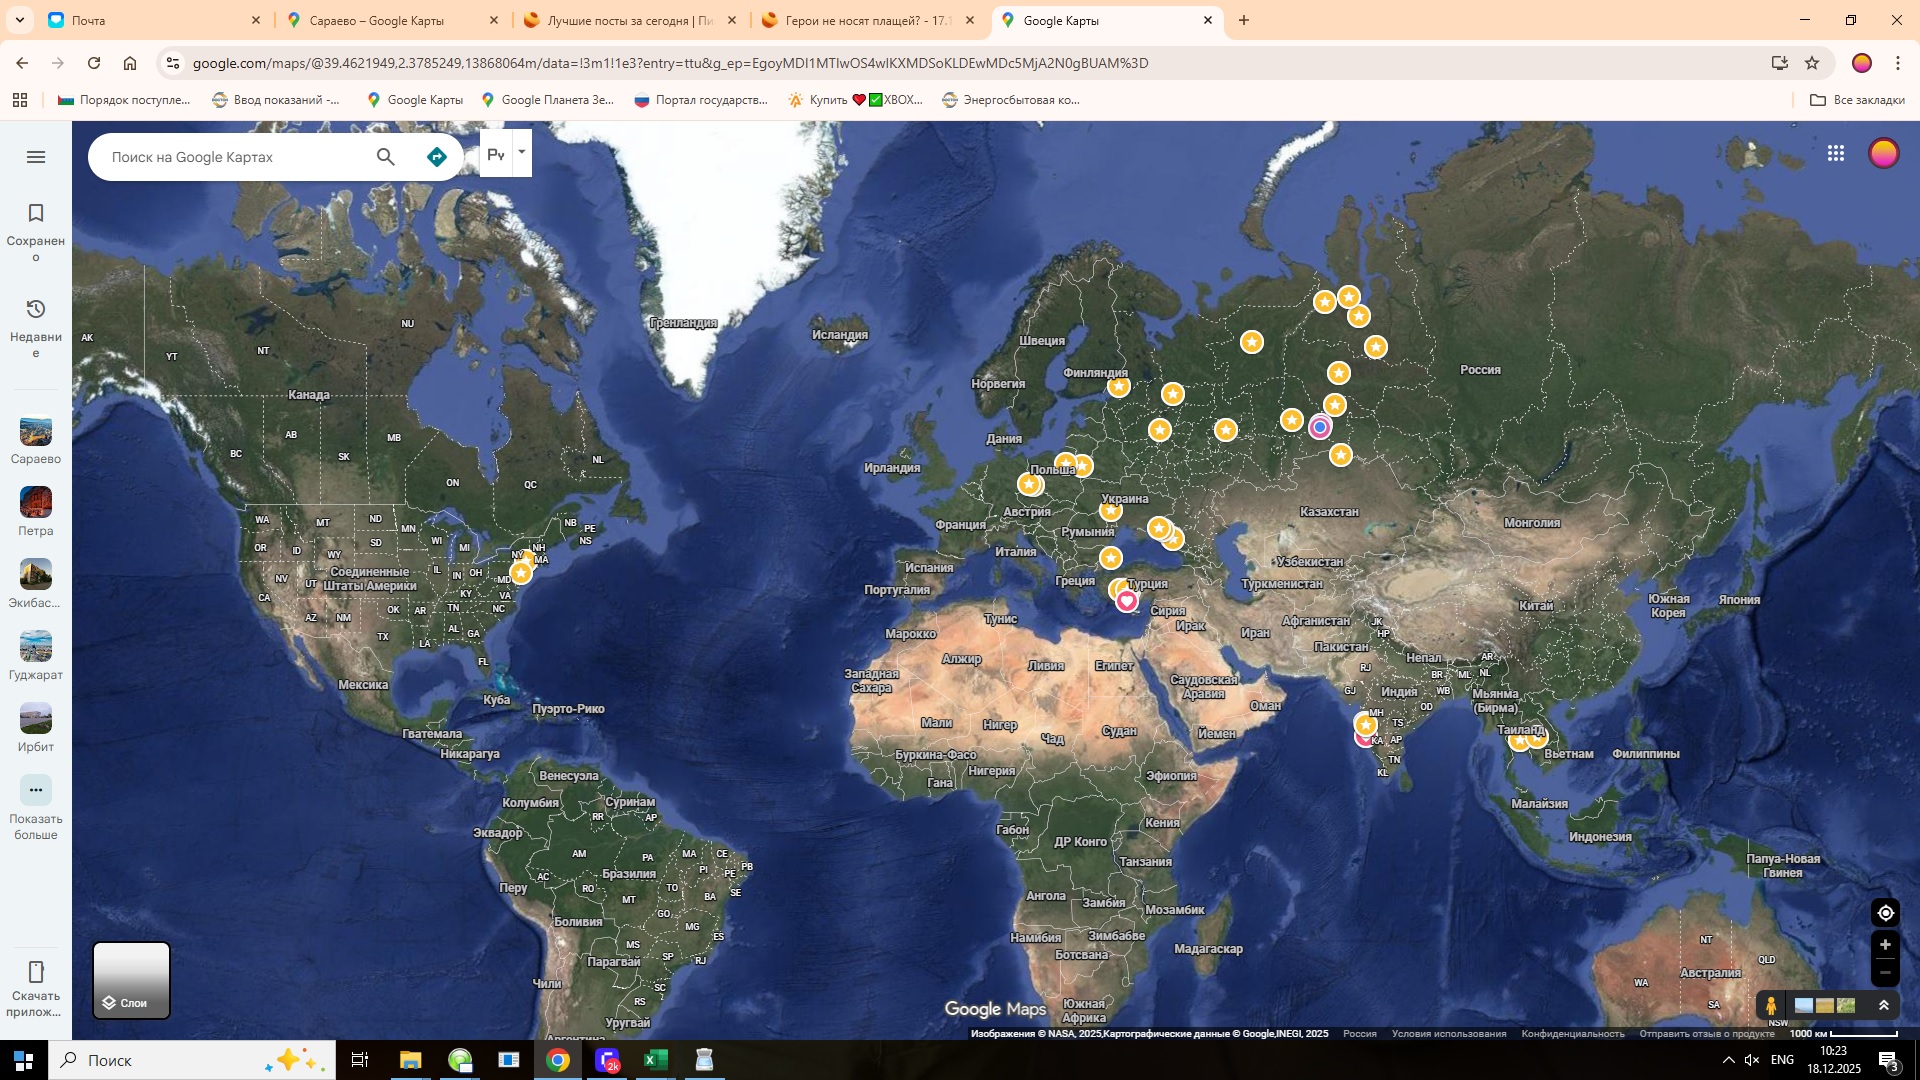Click the directions route icon

click(436, 157)
